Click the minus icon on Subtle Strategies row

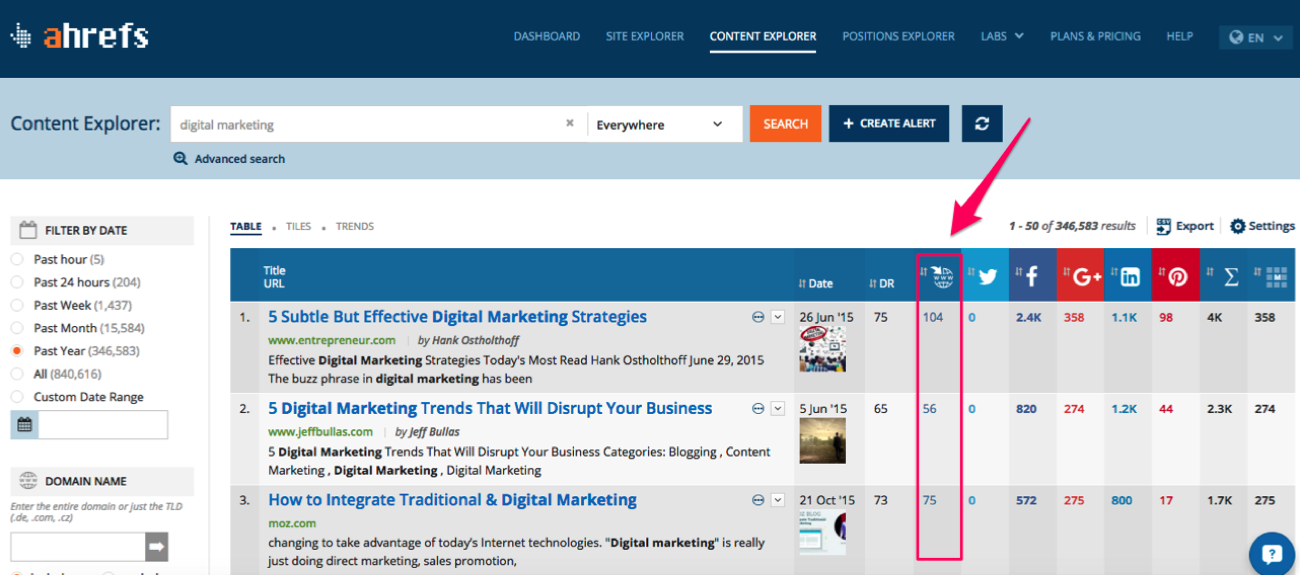(x=758, y=317)
